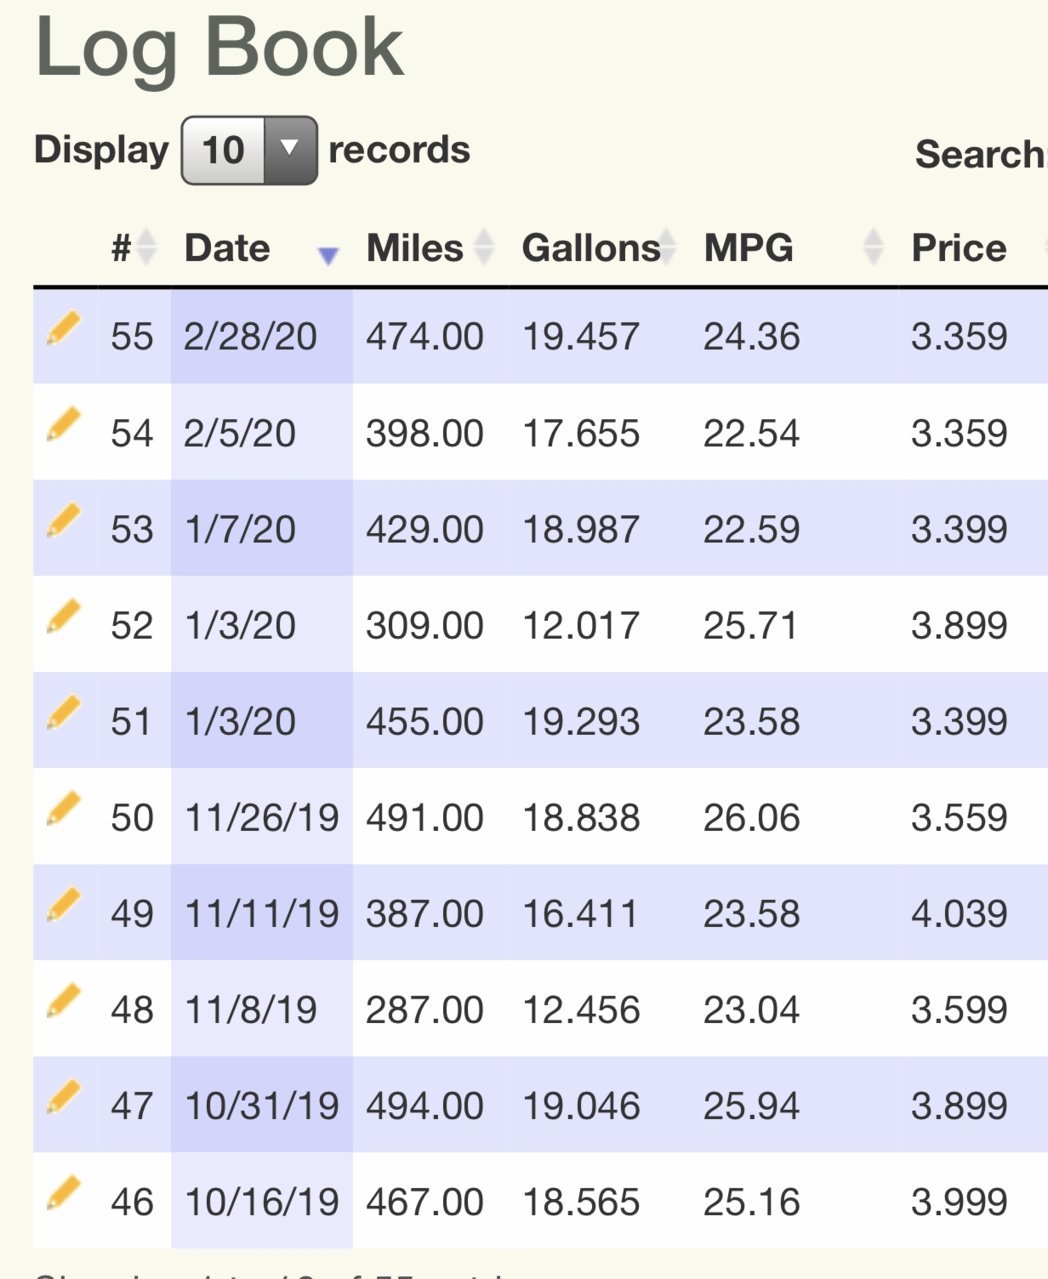Screen dimensions: 1048x1279
Task: Click the 4.039 price value
Action: [959, 913]
